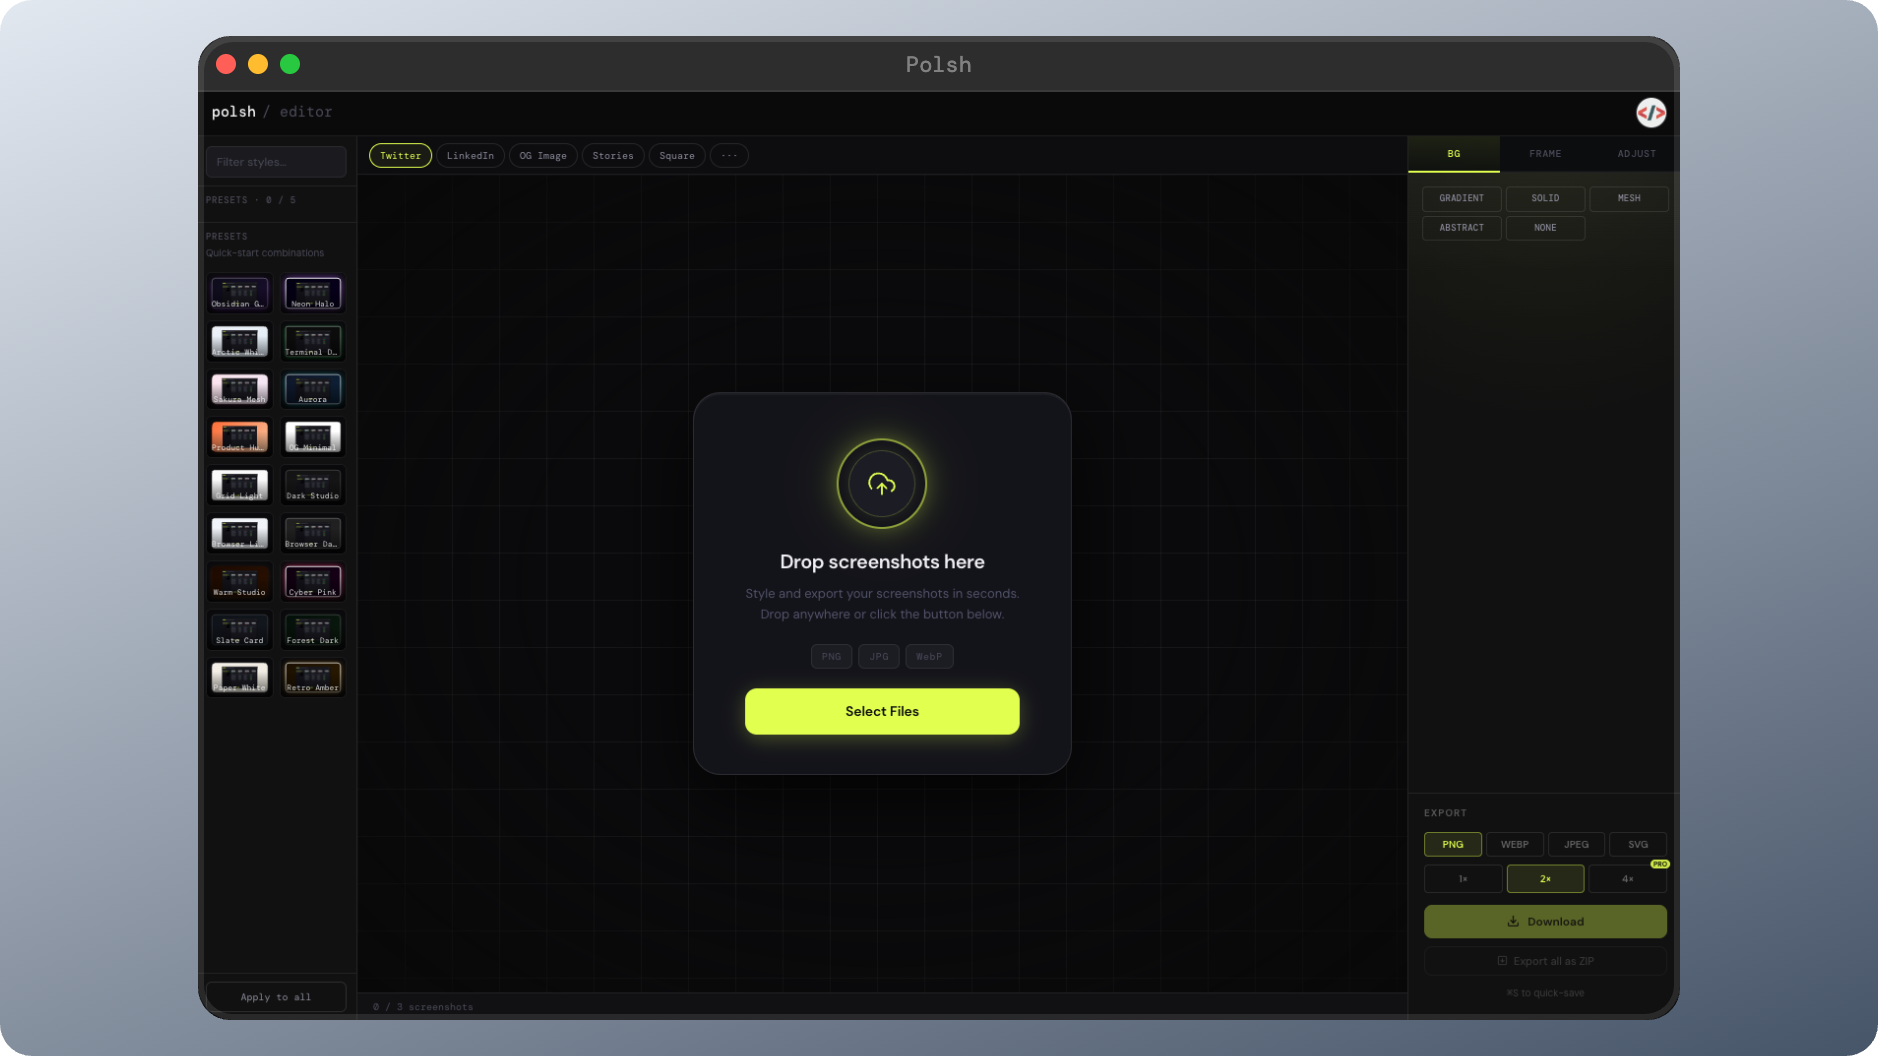
Task: Pick the orange Product Hu.. preset
Action: point(239,437)
